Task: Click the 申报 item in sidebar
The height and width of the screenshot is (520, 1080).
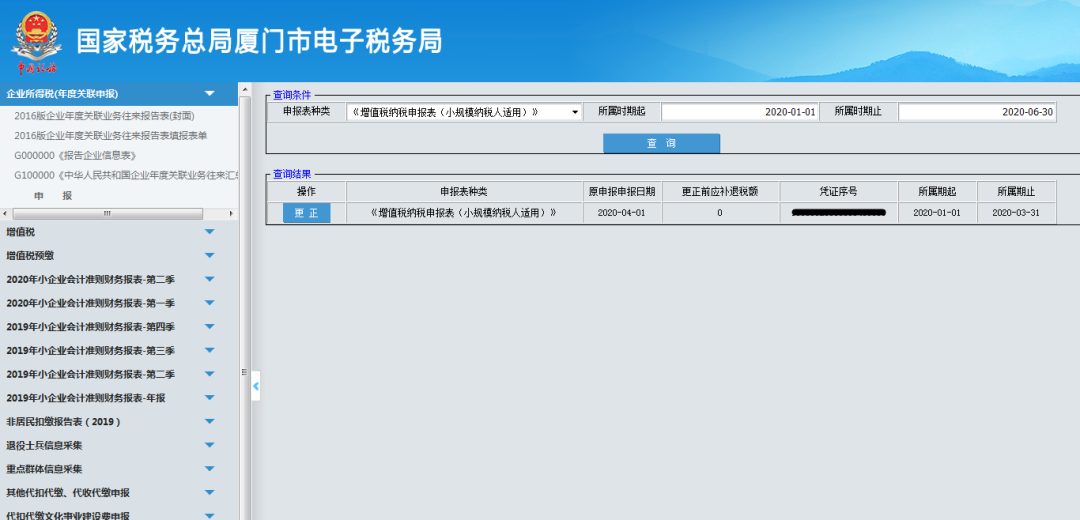Action: click(53, 196)
